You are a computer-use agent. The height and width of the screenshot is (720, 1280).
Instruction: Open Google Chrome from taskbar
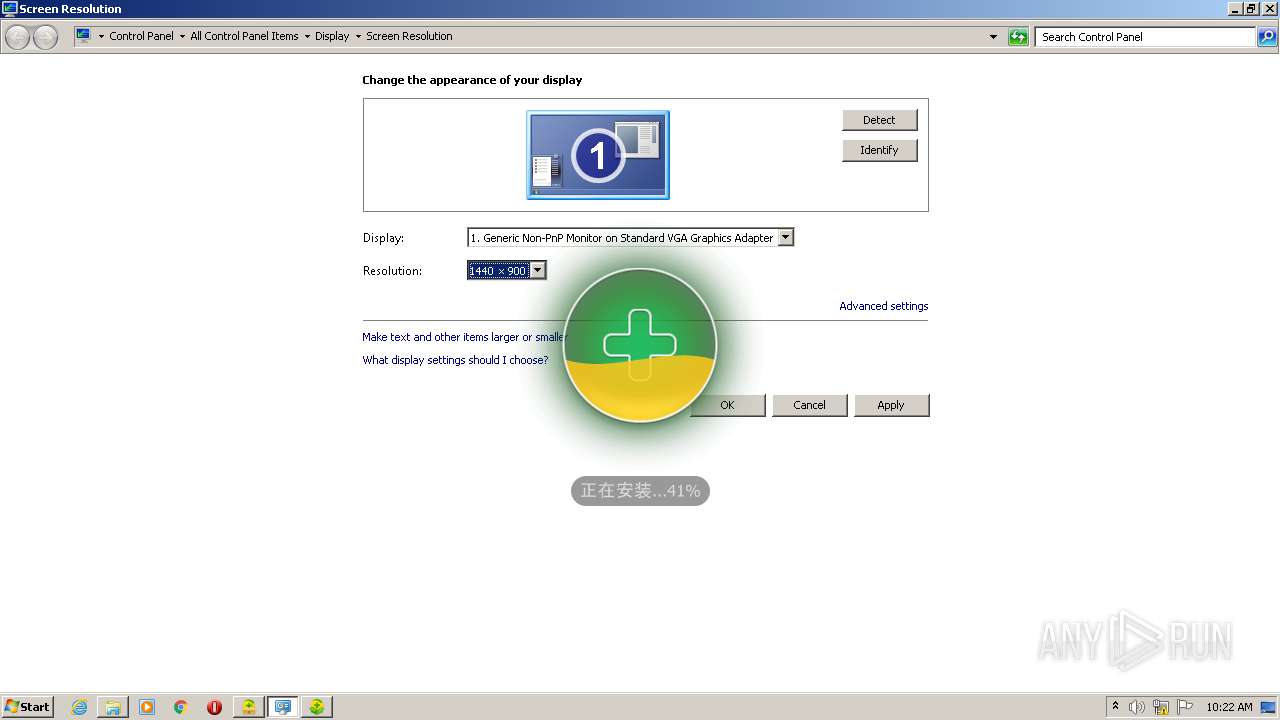click(x=181, y=707)
